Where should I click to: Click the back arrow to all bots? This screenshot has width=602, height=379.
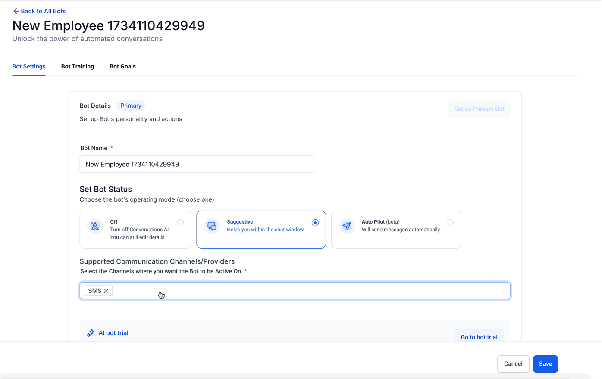[x=16, y=11]
